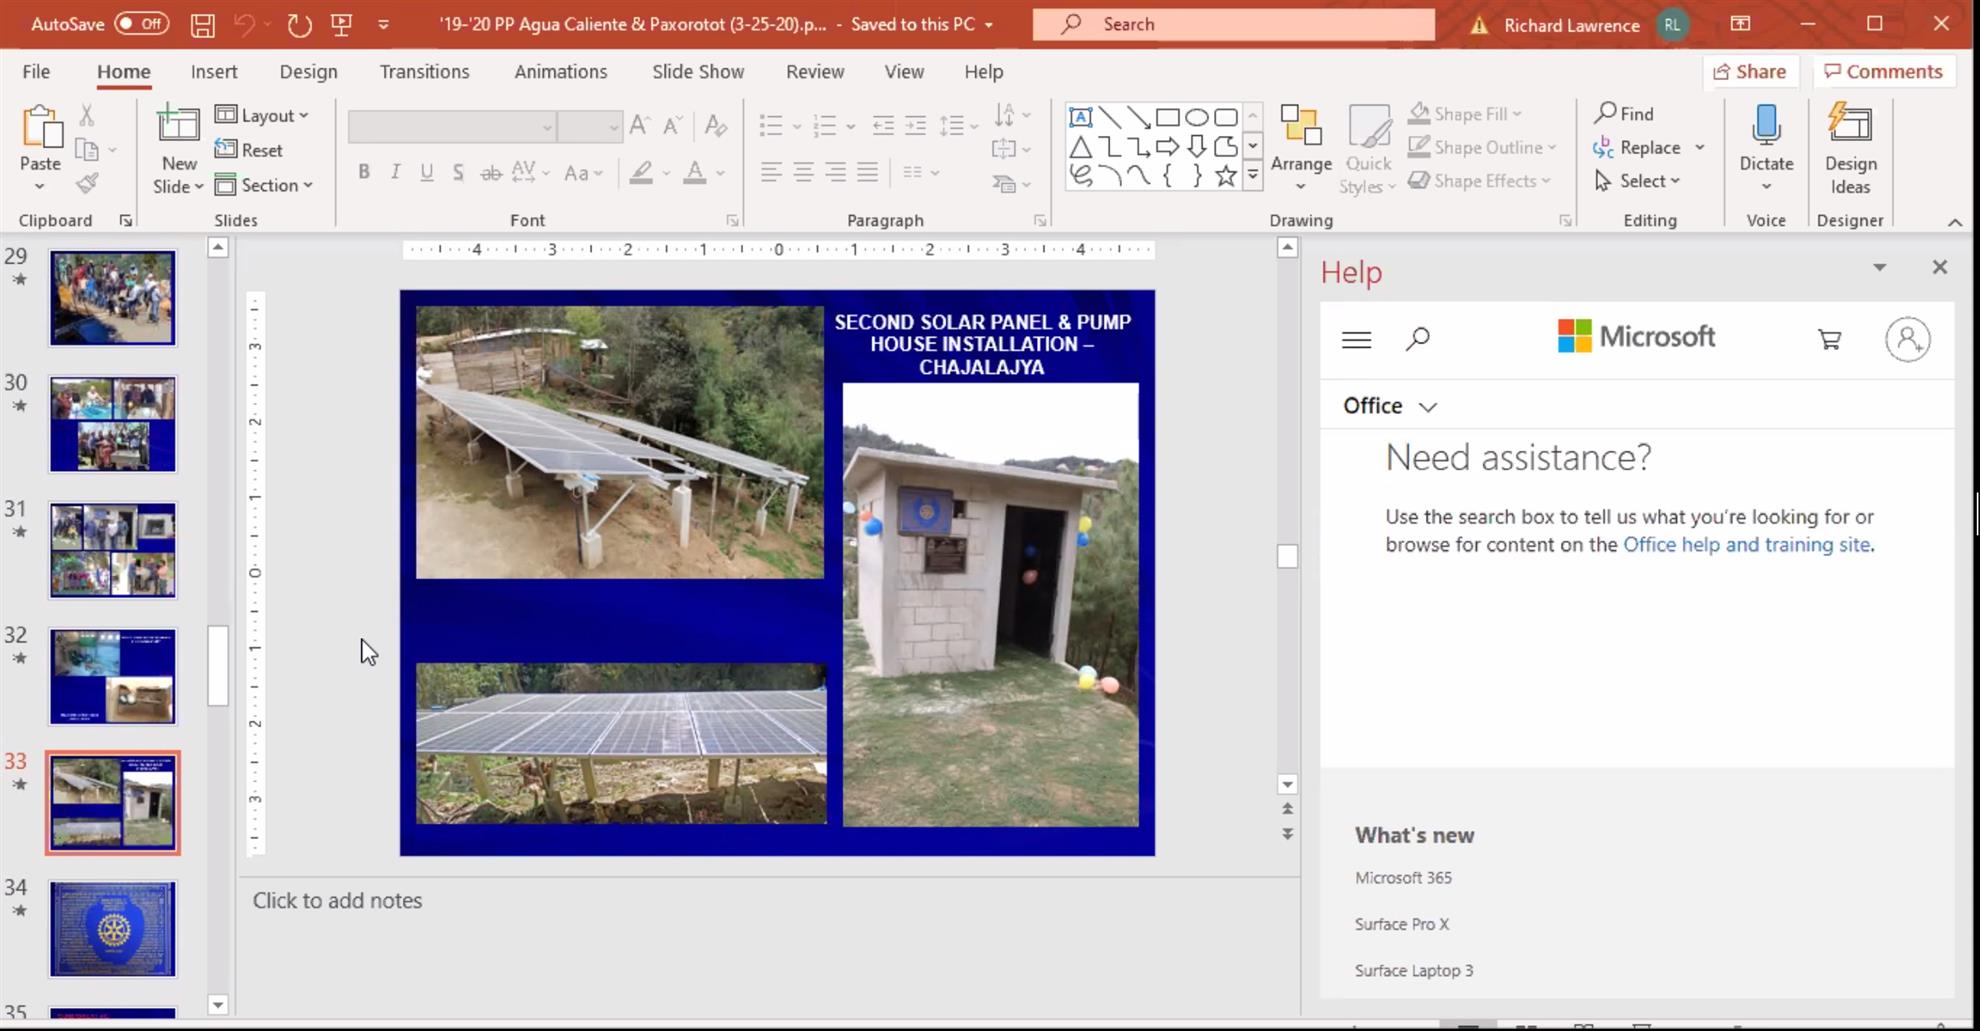Image resolution: width=1980 pixels, height=1031 pixels.
Task: Click the Start From Beginning presentation icon
Action: pyautogui.click(x=341, y=25)
